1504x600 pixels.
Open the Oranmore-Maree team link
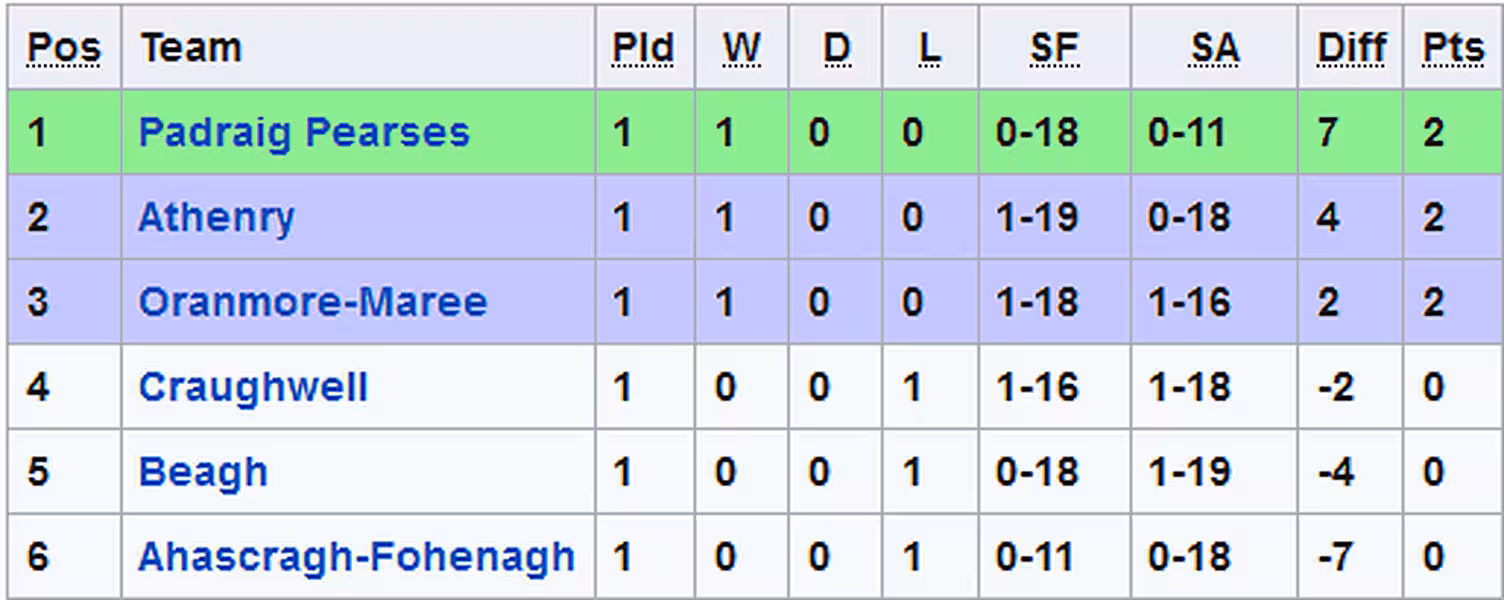tap(312, 302)
